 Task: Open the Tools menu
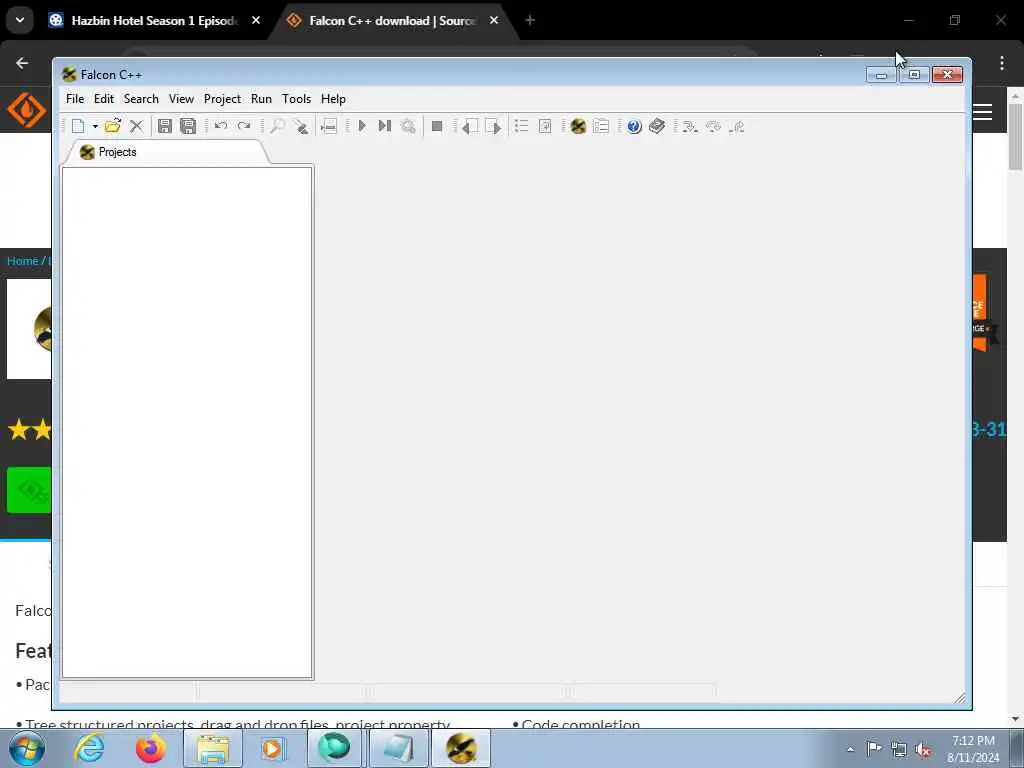click(x=296, y=99)
